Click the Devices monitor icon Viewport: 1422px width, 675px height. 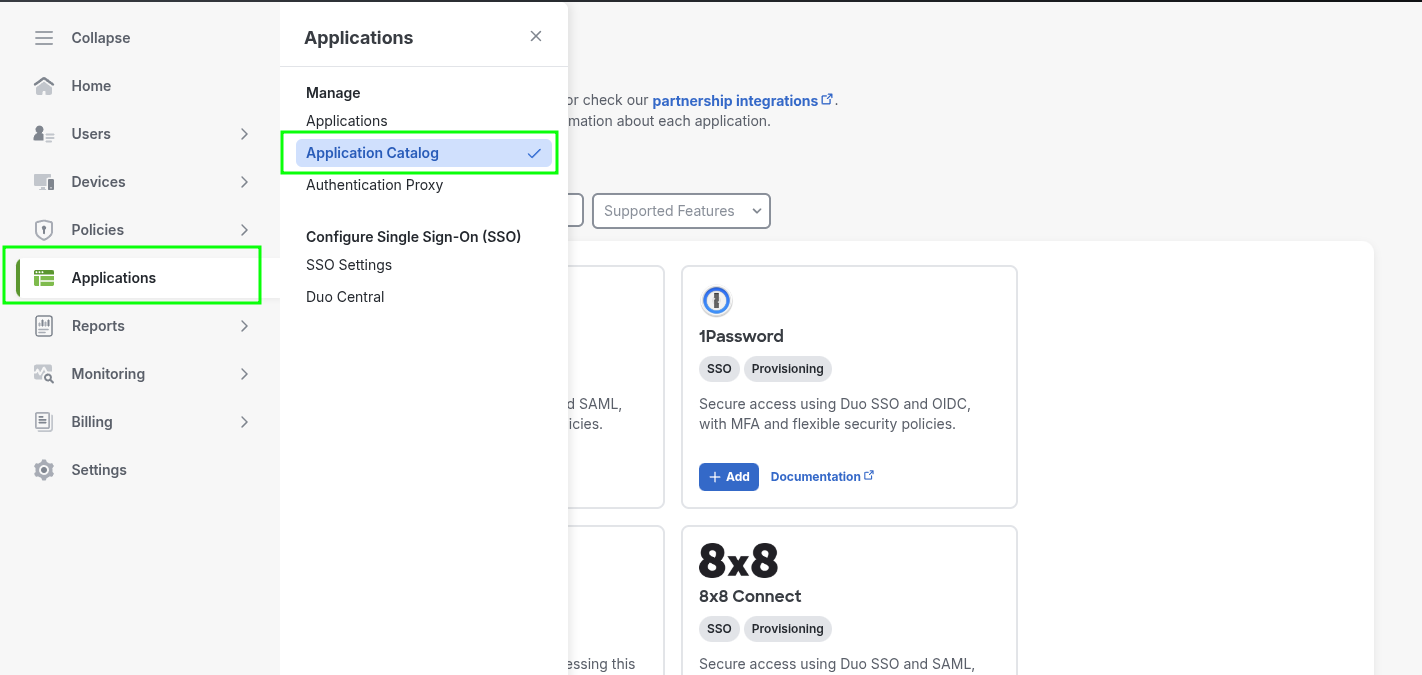(44, 182)
